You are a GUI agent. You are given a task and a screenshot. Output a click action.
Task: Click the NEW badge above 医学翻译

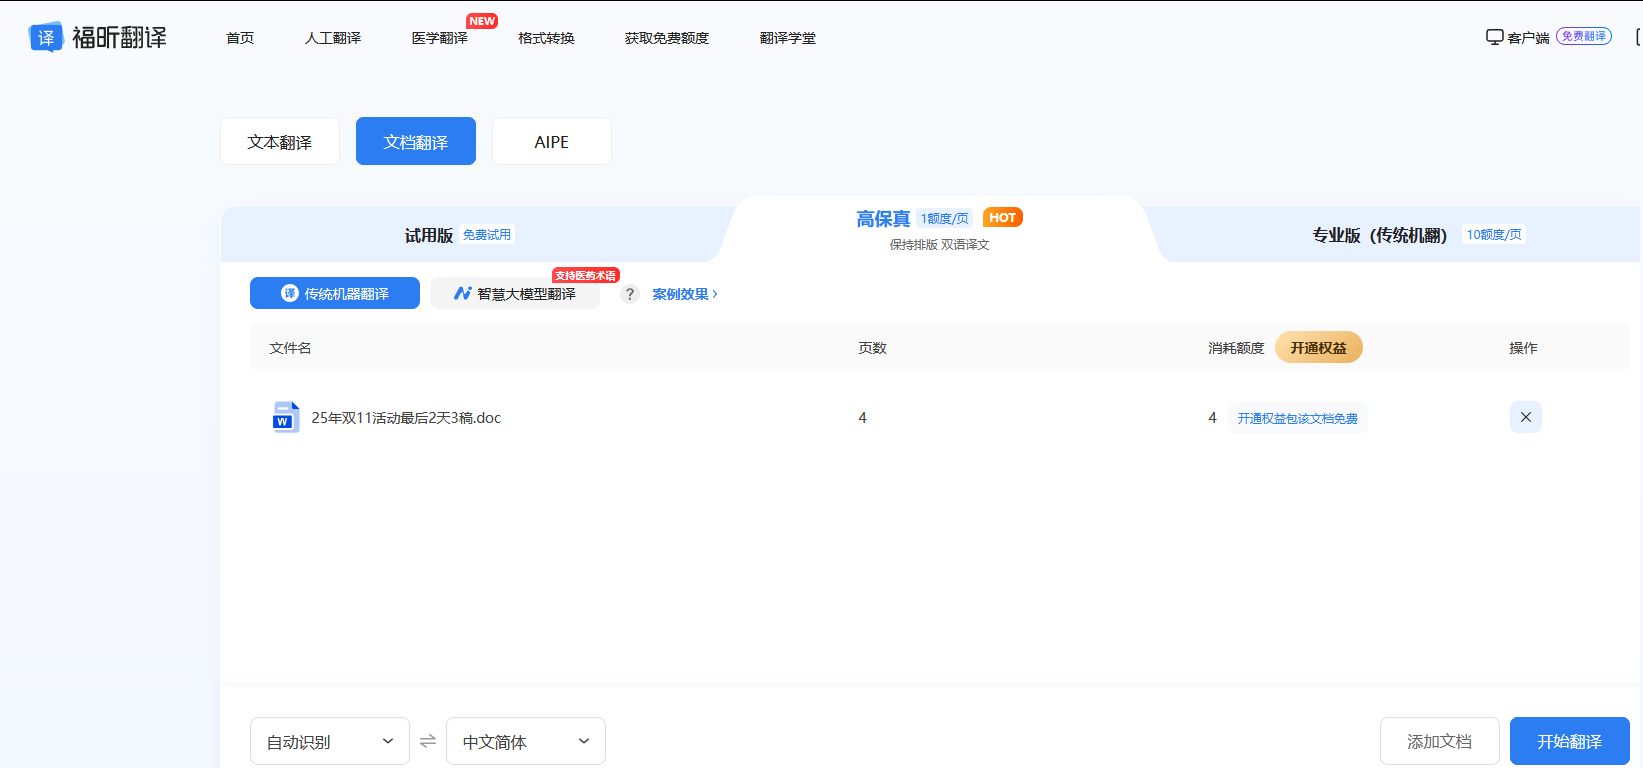pos(482,21)
